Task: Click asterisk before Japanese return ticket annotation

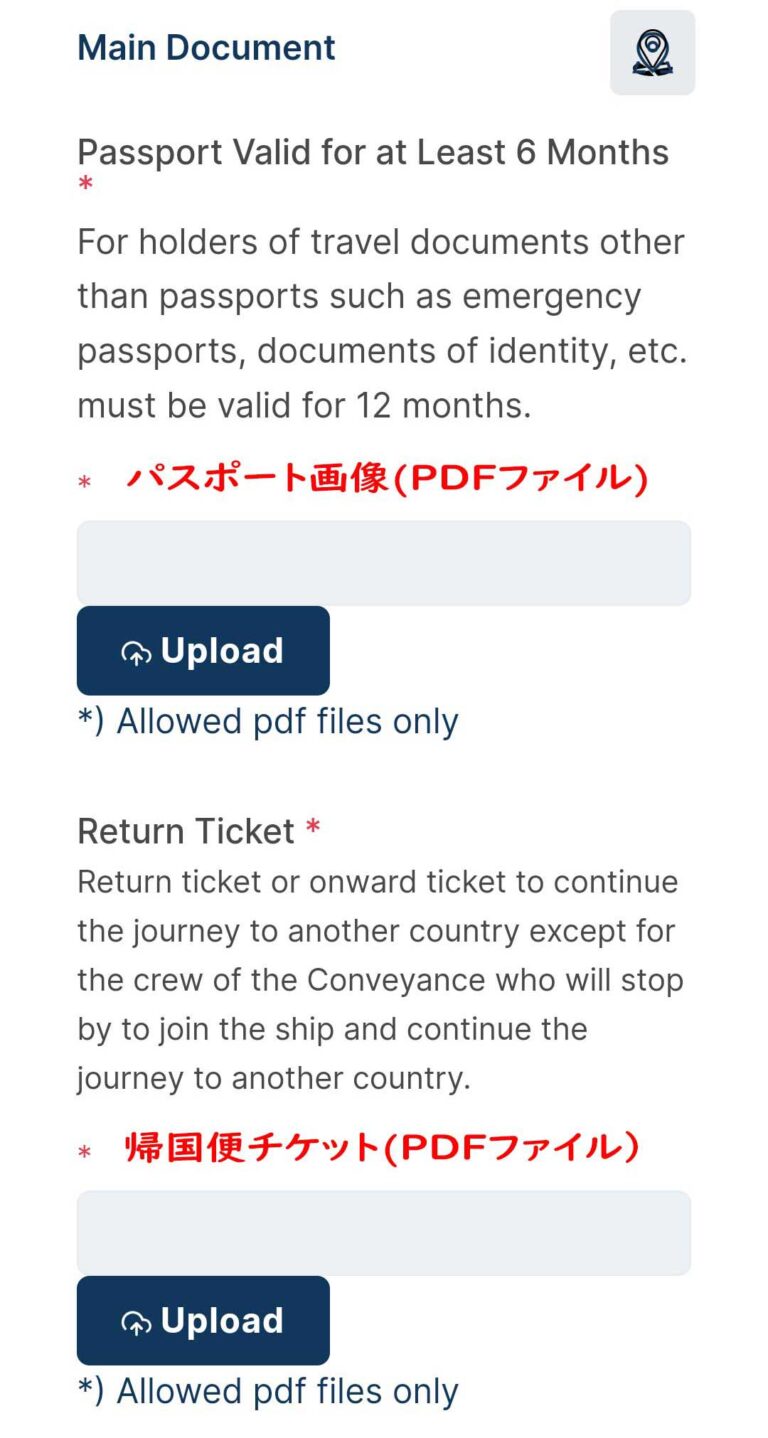Action: click(x=85, y=1153)
